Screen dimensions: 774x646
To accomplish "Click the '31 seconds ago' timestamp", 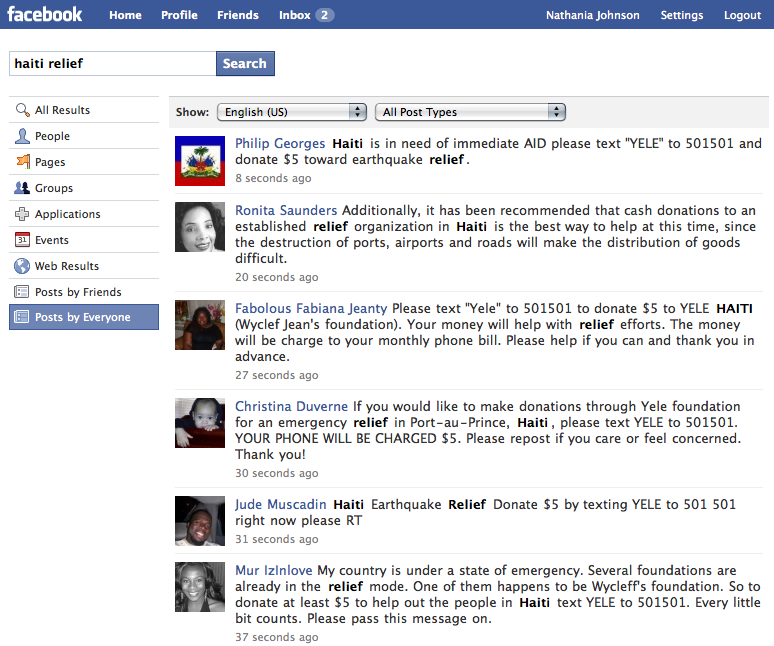I will (276, 539).
